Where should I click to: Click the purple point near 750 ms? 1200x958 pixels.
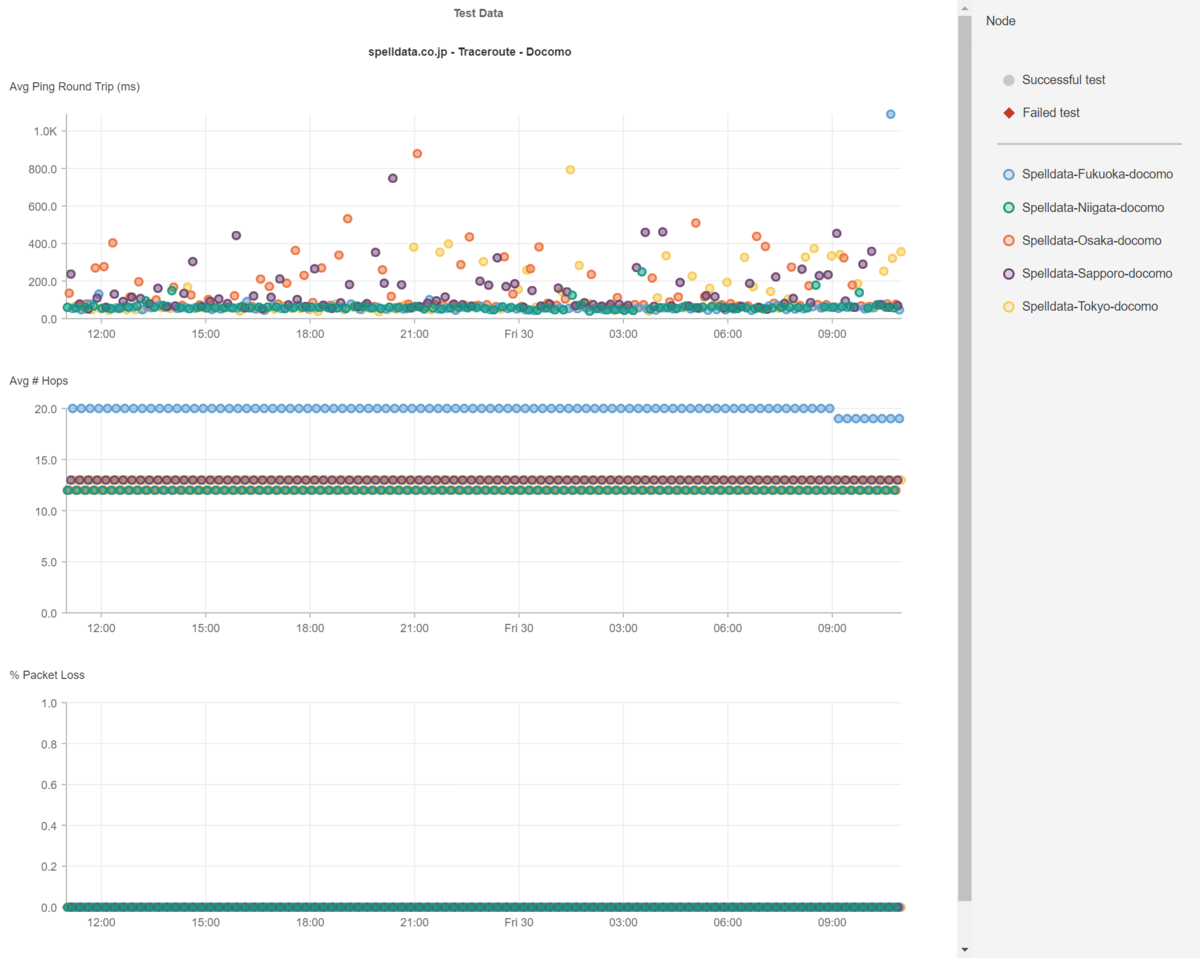[x=393, y=178]
